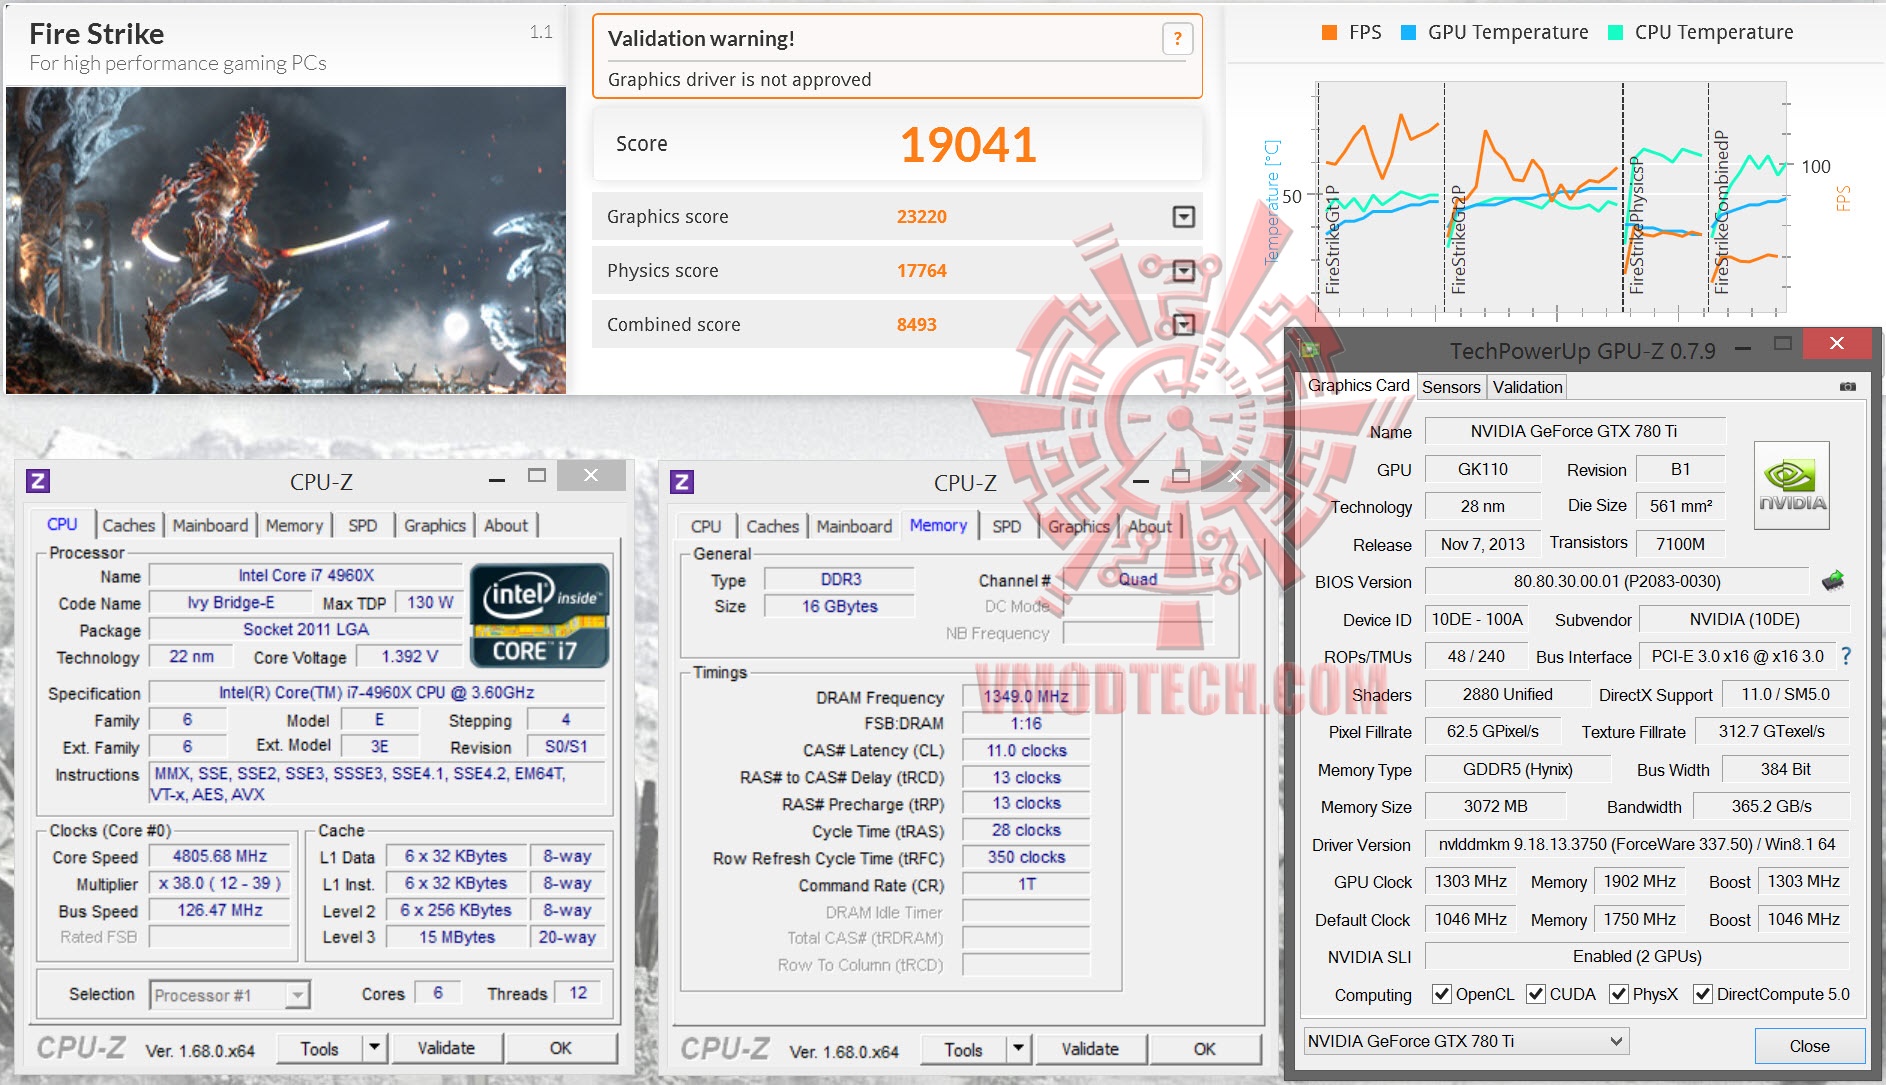Click the GPU-Z Name field showing GTX 780 Ti
The height and width of the screenshot is (1085, 1886).
point(1574,431)
